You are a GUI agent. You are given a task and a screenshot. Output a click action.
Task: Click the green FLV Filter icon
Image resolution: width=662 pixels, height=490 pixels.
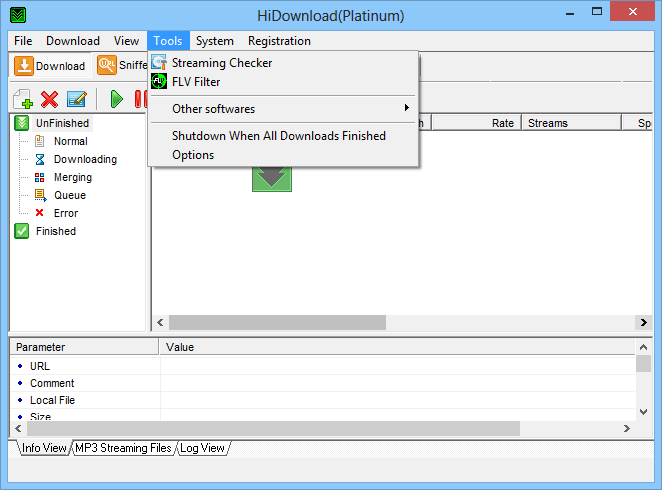click(159, 81)
